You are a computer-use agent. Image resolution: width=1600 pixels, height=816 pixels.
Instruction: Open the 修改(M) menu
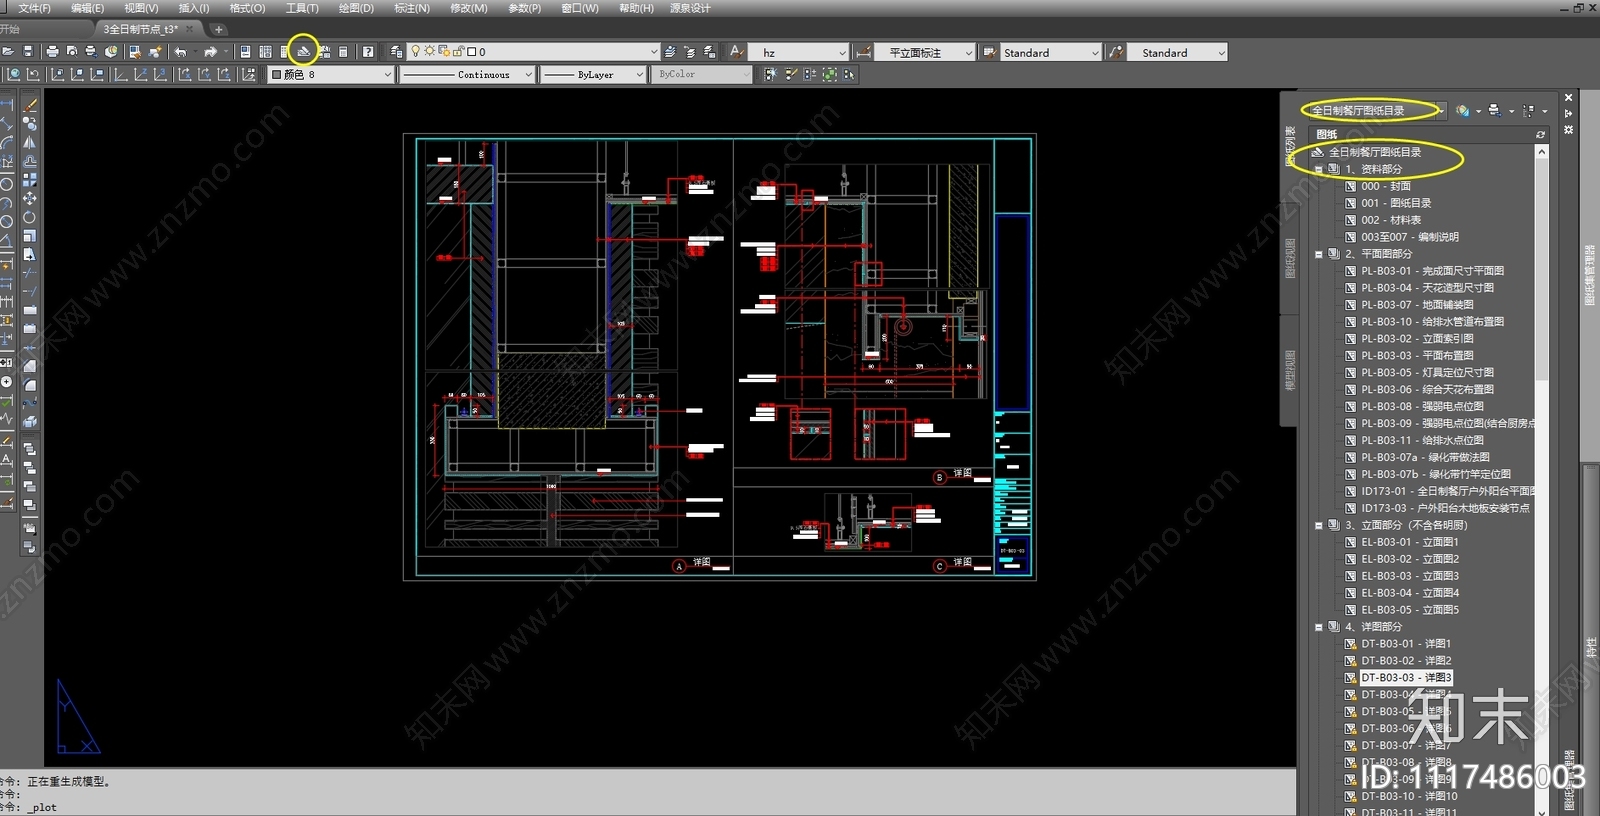pyautogui.click(x=468, y=8)
